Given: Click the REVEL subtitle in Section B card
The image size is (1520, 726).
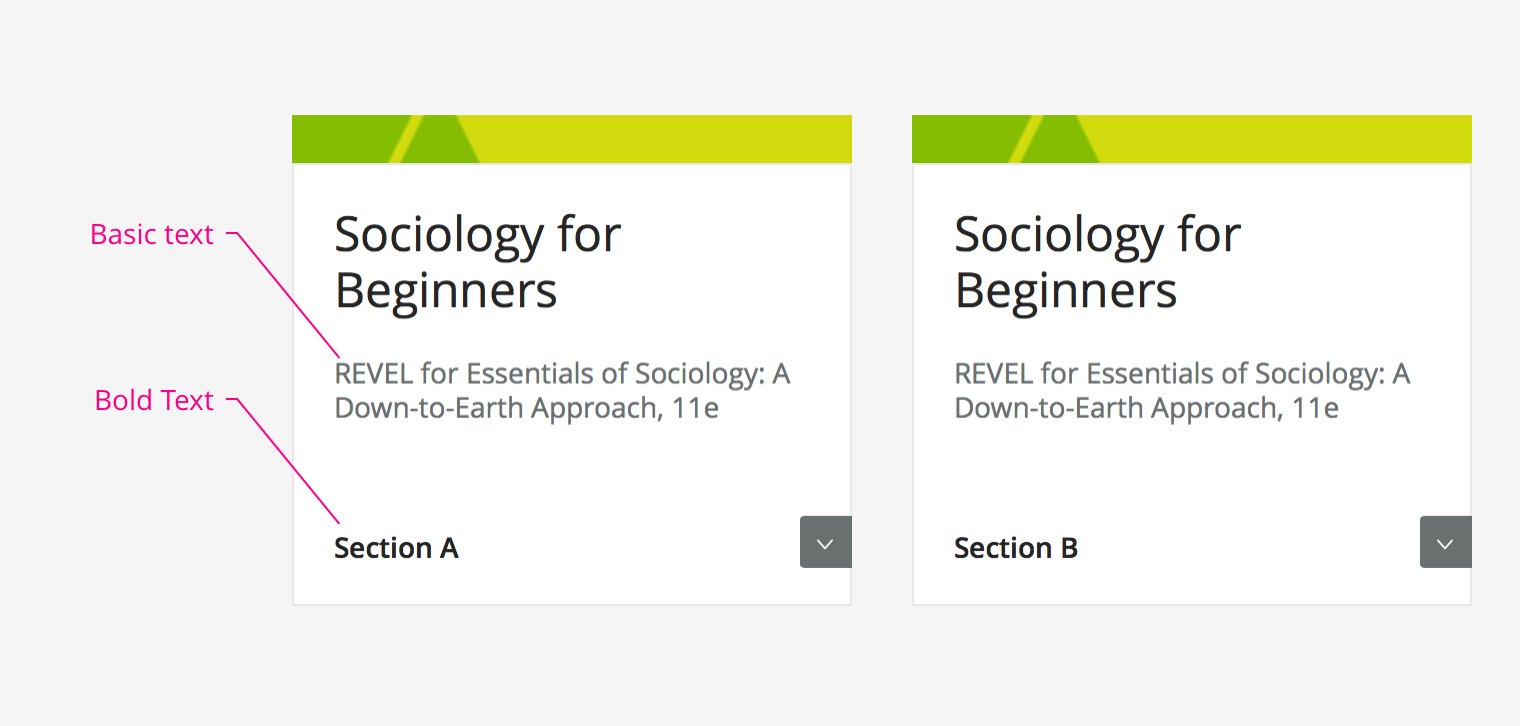Looking at the screenshot, I should point(1182,391).
